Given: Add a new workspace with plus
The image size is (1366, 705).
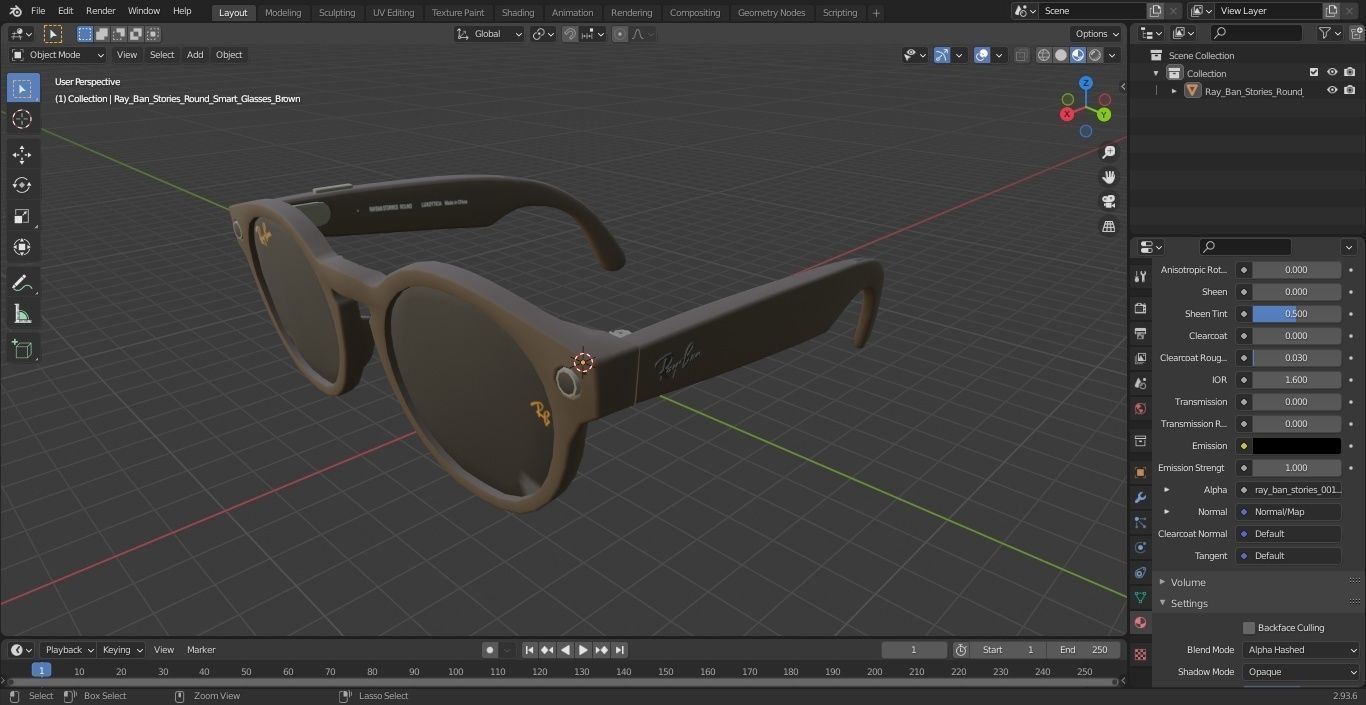Looking at the screenshot, I should pos(876,13).
